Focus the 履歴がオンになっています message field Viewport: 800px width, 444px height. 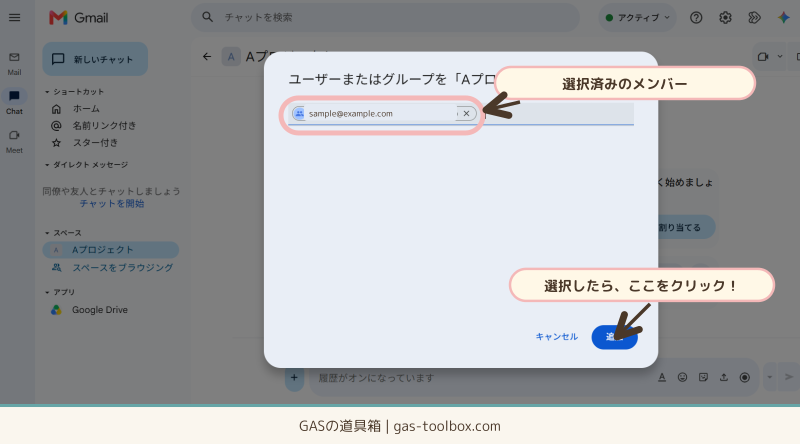coord(480,378)
